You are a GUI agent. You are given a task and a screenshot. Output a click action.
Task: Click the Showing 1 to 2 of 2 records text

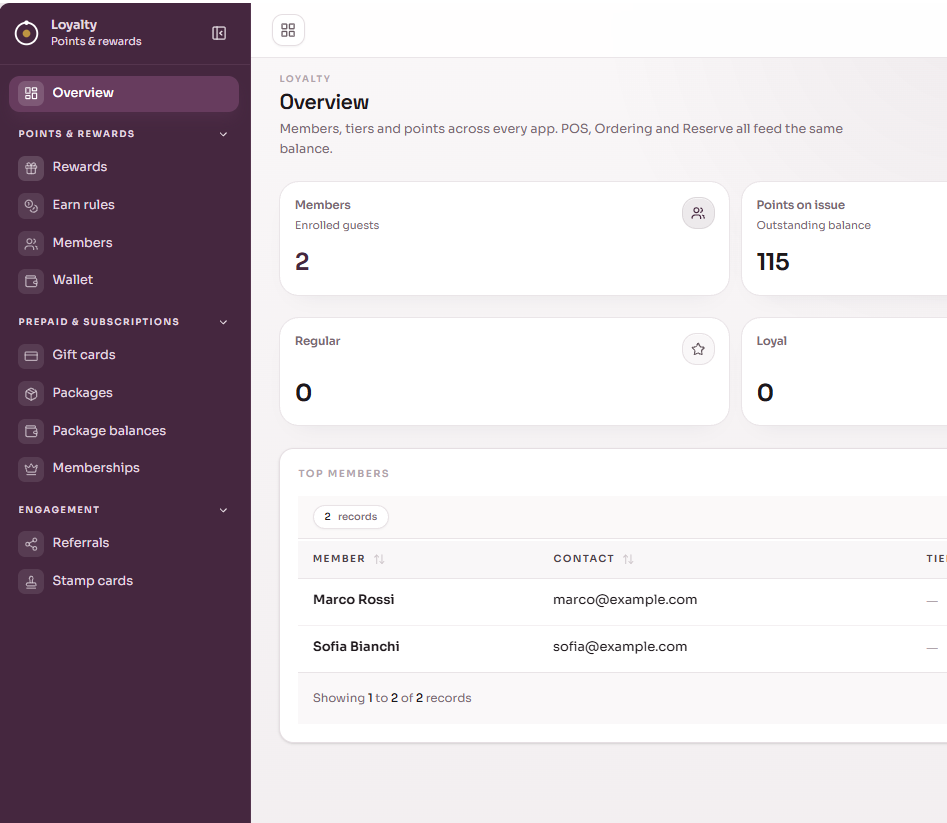[392, 698]
